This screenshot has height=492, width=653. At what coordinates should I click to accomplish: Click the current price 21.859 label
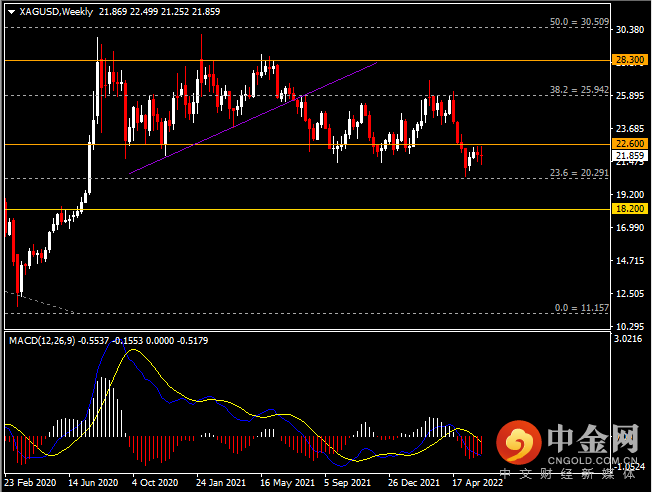(x=630, y=156)
